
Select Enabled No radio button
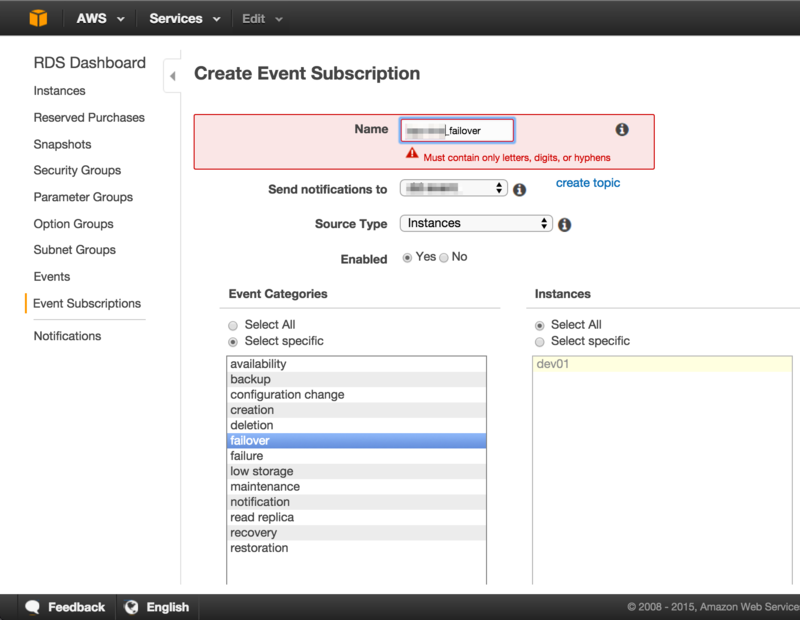coord(444,258)
